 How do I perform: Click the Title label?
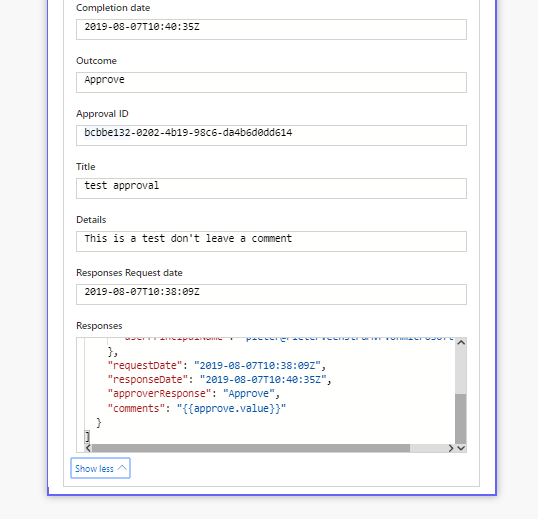[x=86, y=167]
